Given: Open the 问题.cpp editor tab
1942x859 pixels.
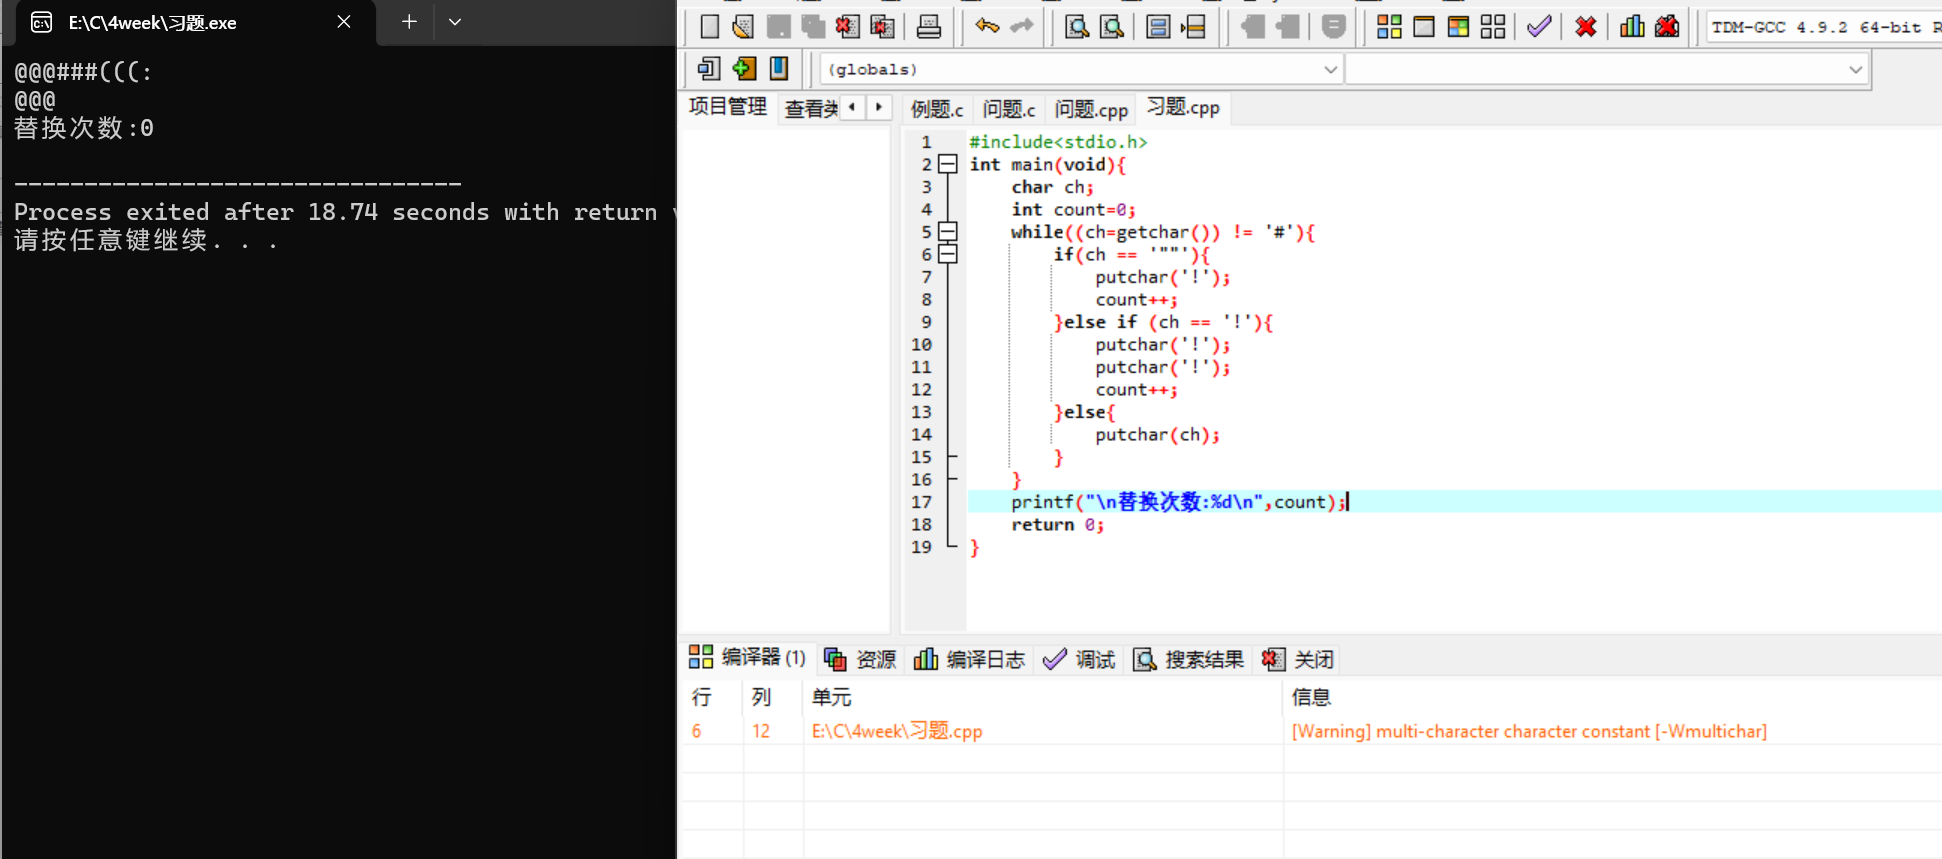Looking at the screenshot, I should pos(1091,109).
